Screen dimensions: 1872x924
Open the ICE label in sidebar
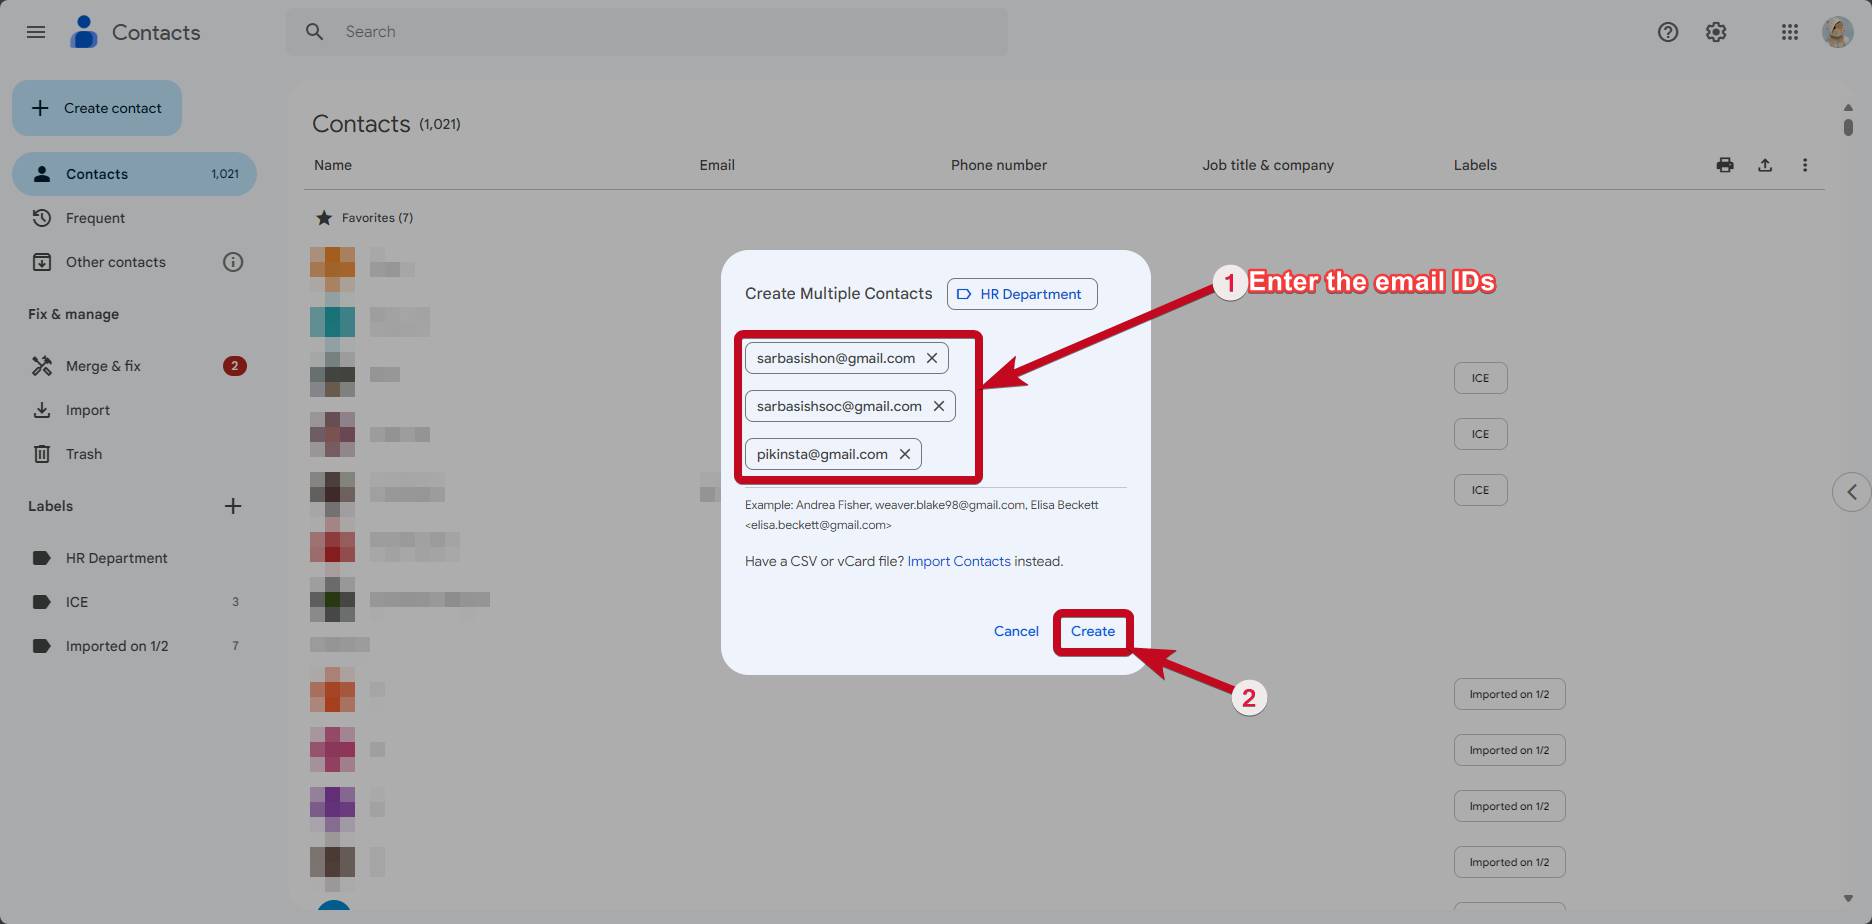(x=134, y=602)
